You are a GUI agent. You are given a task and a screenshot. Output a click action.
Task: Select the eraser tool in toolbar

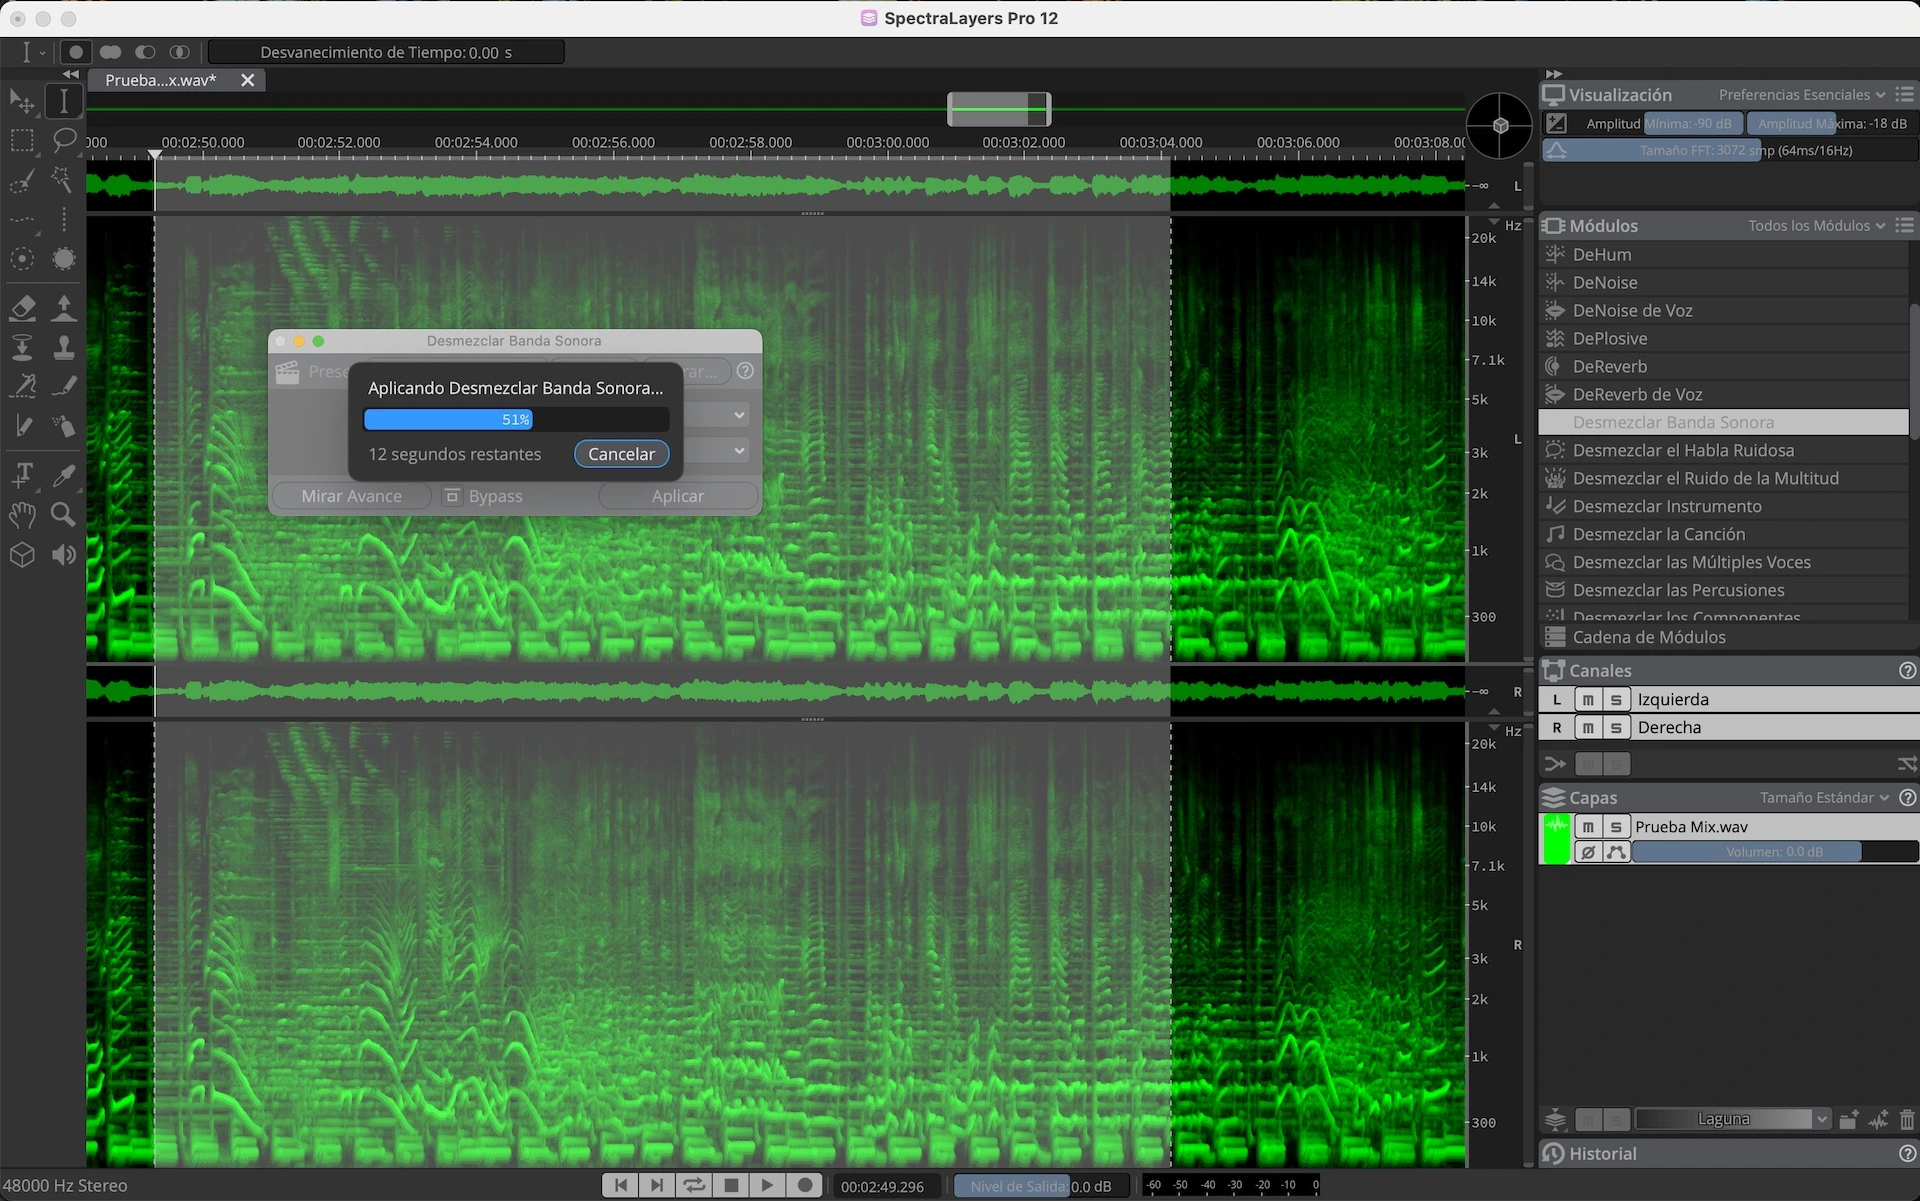pyautogui.click(x=22, y=308)
